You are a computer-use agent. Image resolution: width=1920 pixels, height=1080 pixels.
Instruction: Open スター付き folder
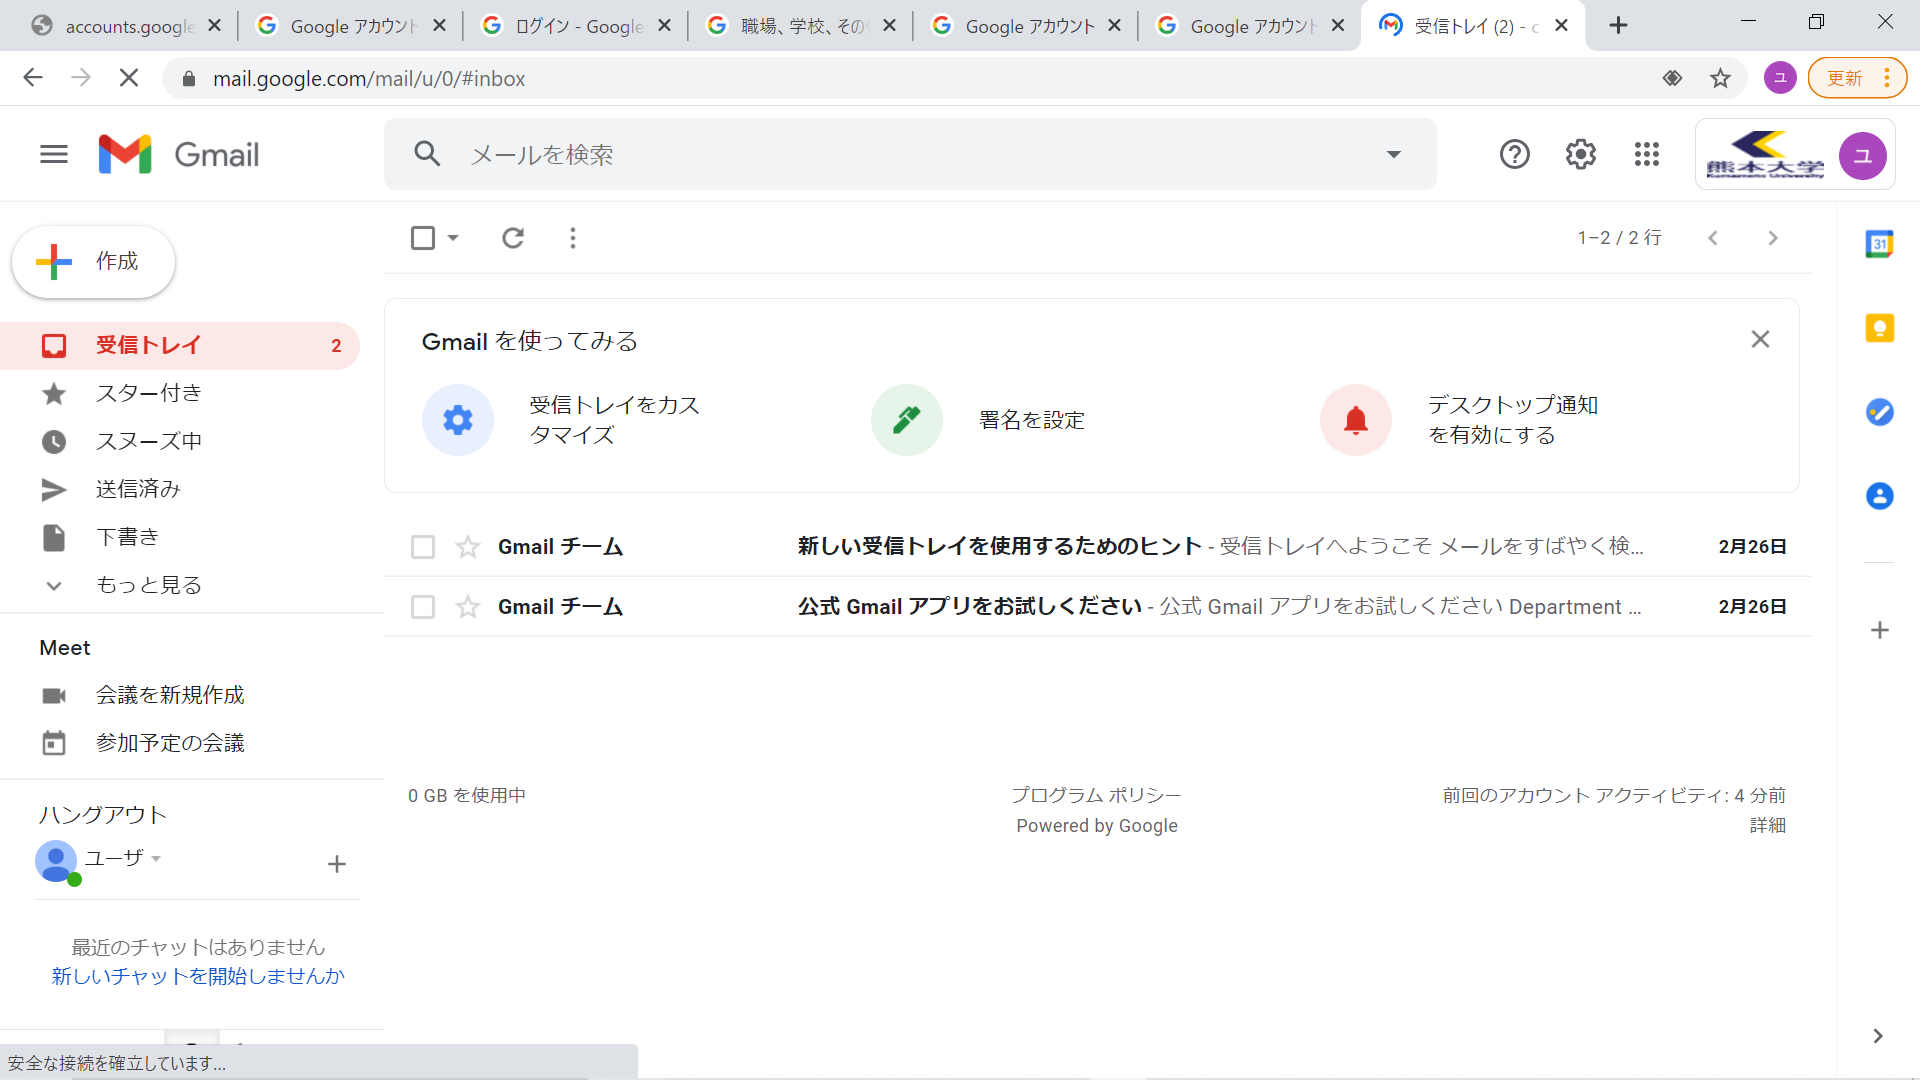(x=180, y=393)
